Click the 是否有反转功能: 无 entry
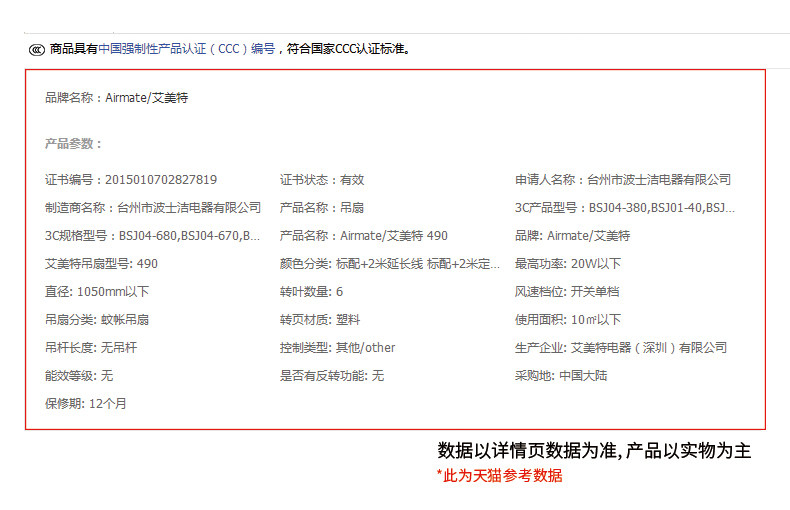This screenshot has height=510, width=790. pyautogui.click(x=332, y=375)
